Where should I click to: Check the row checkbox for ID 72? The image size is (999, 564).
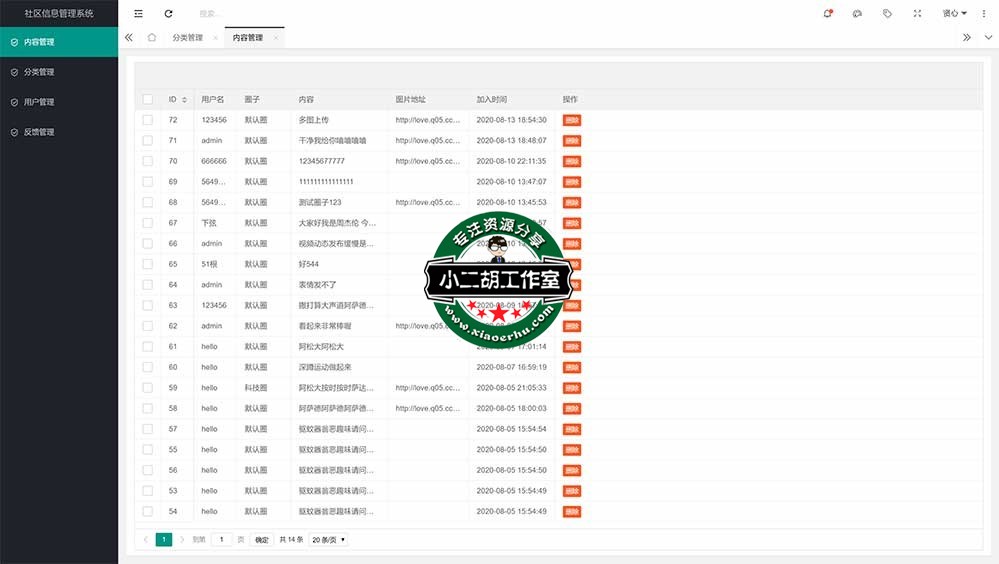click(148, 120)
